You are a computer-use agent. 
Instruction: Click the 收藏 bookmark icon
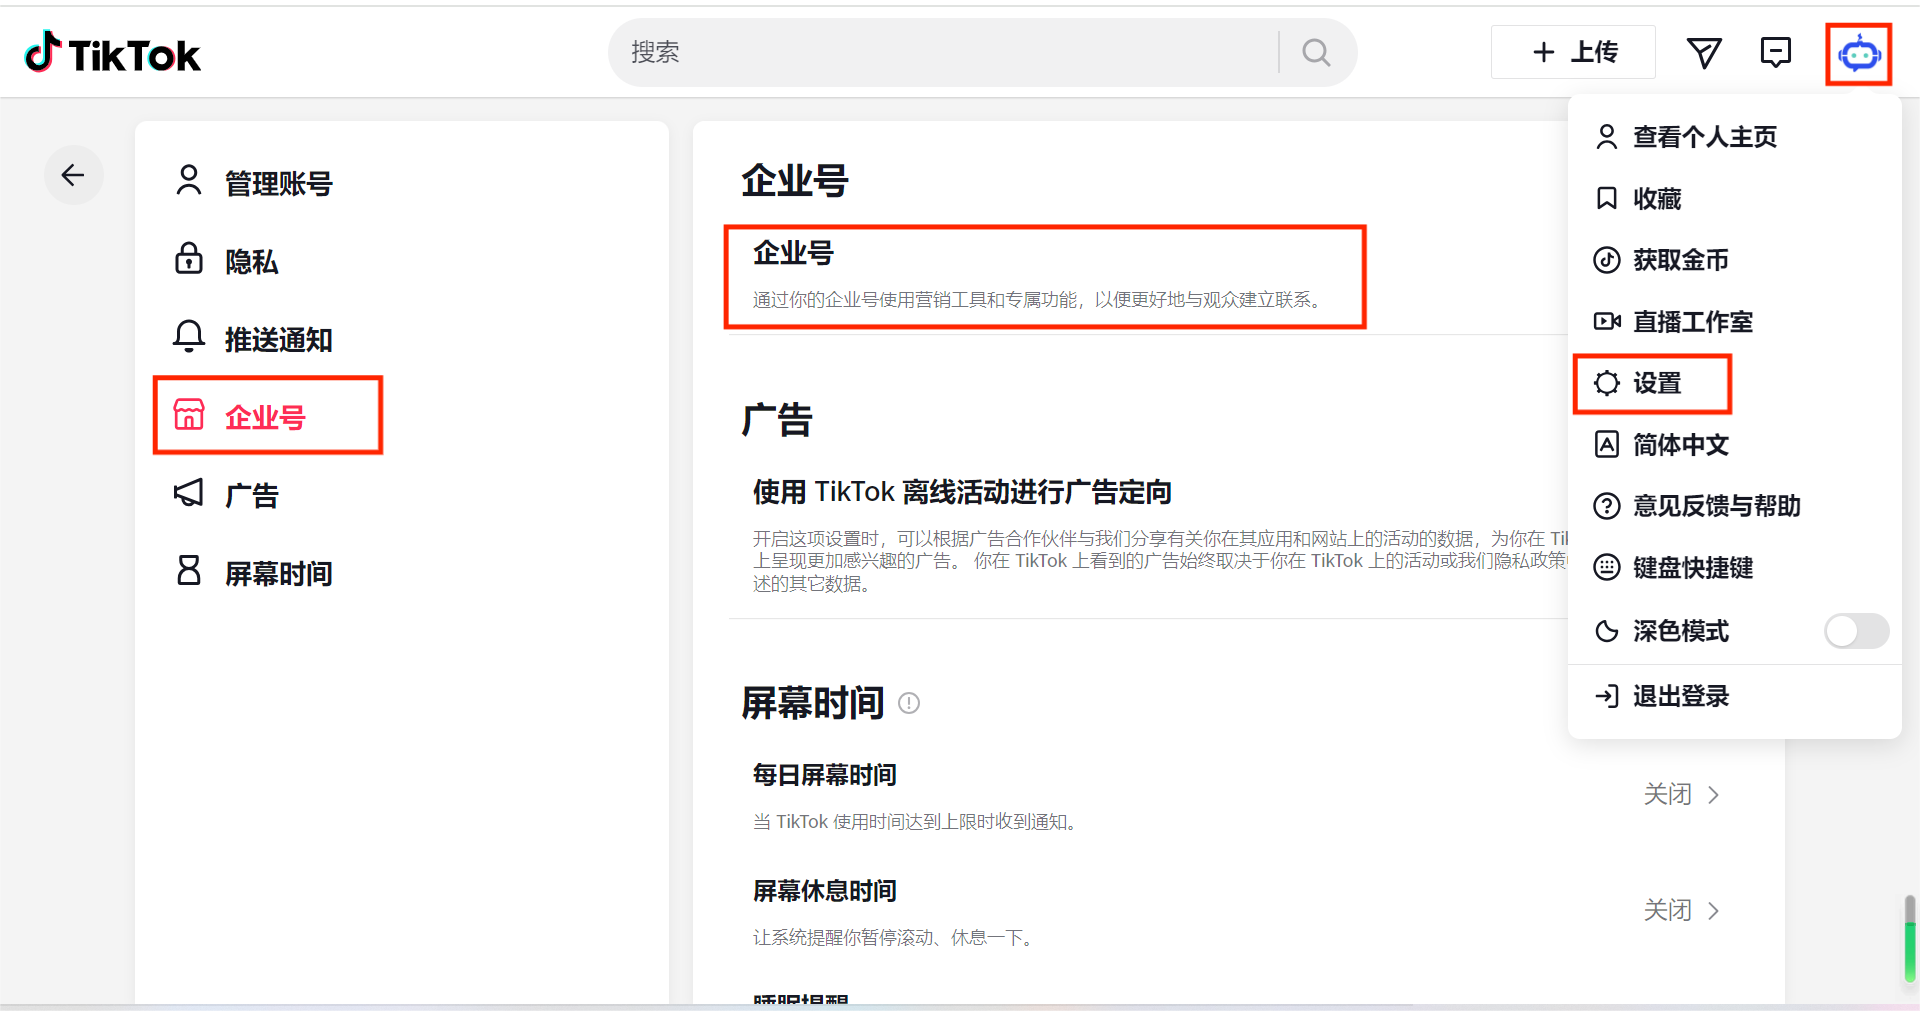pyautogui.click(x=1606, y=198)
